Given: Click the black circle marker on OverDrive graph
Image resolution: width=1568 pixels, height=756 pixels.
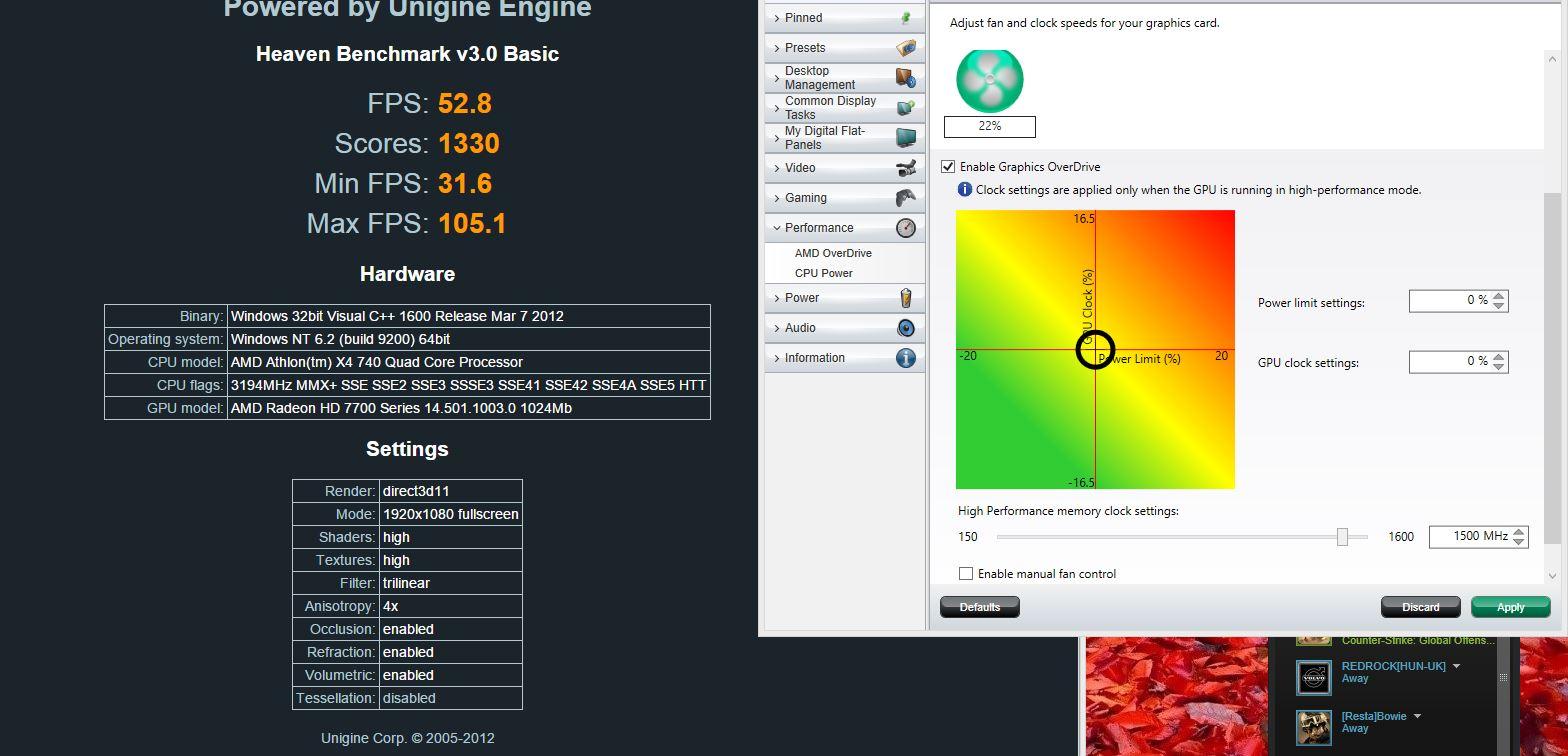Looking at the screenshot, I should pyautogui.click(x=1095, y=350).
